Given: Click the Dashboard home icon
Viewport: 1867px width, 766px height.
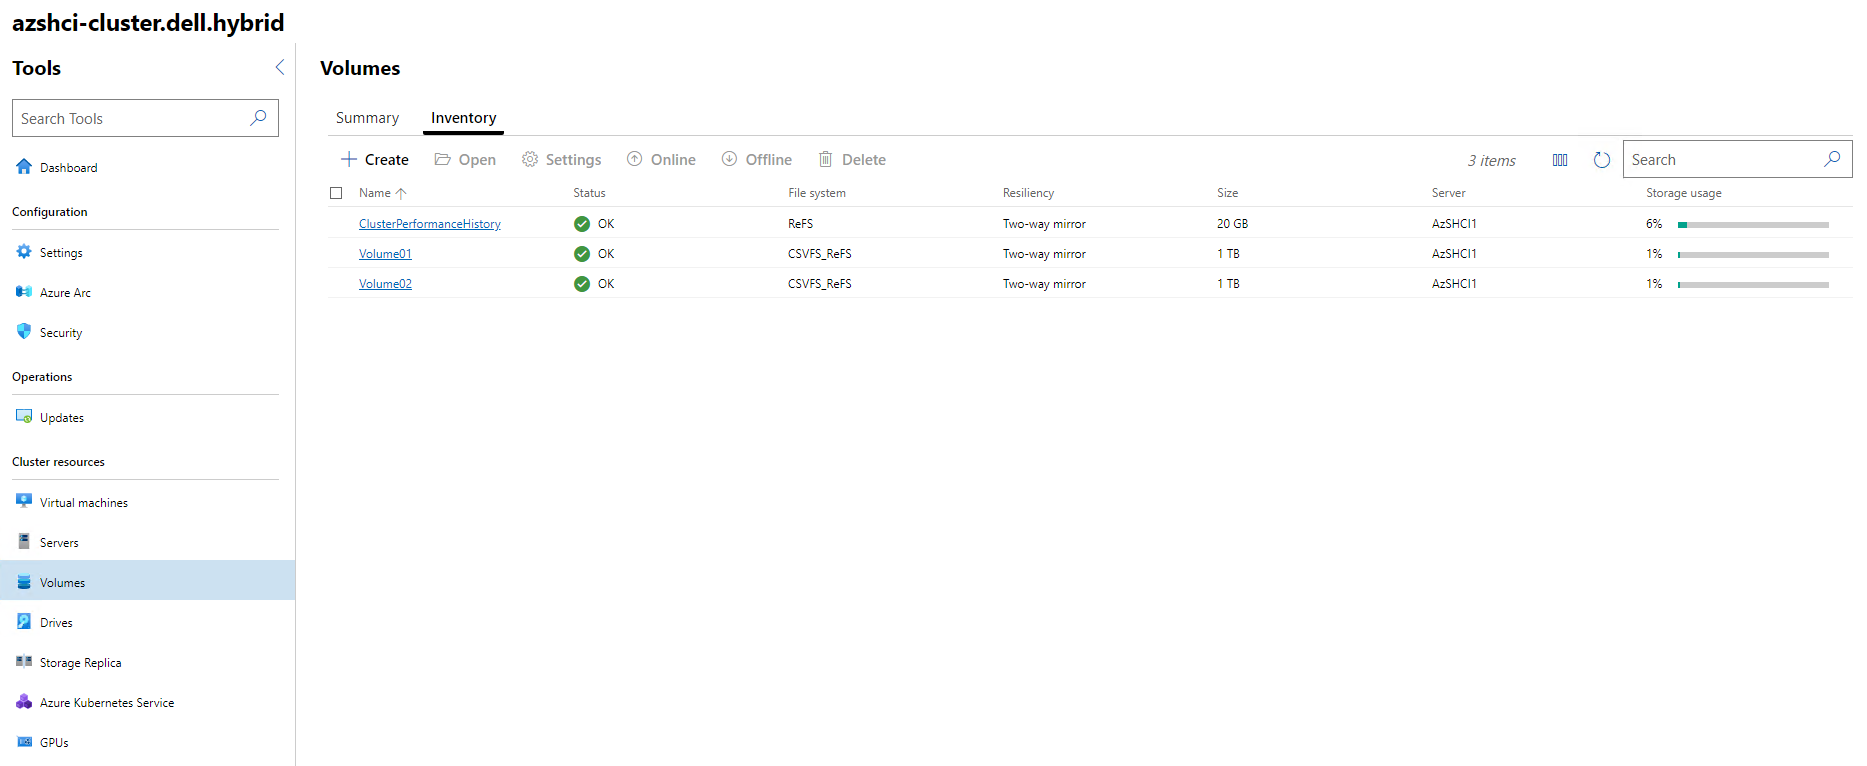Looking at the screenshot, I should (24, 167).
